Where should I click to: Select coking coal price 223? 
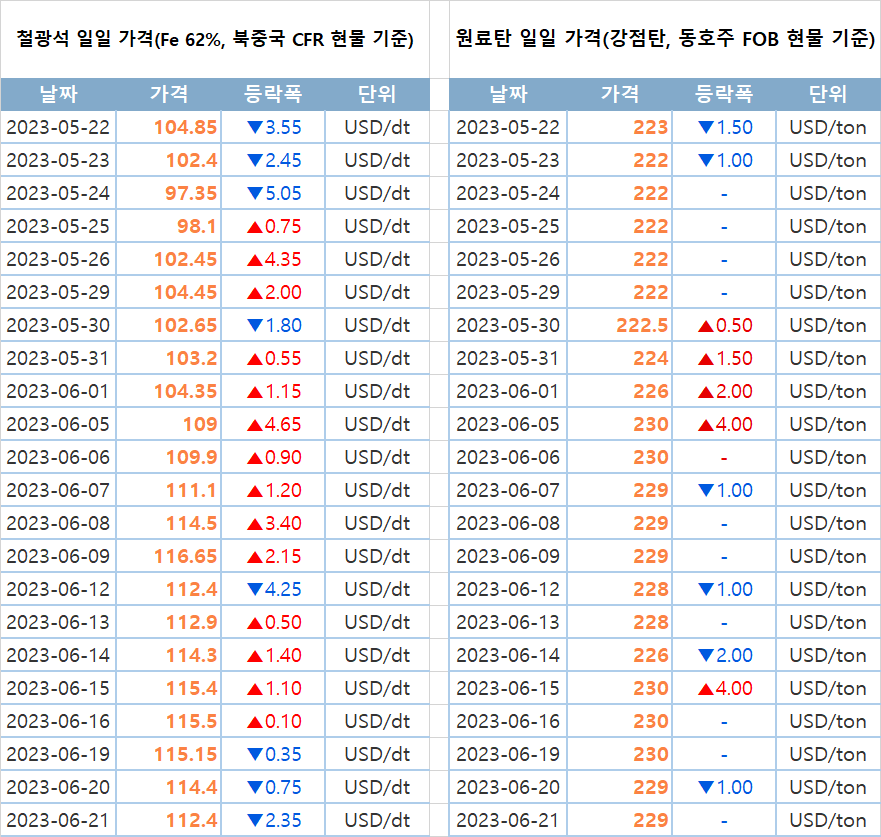point(651,128)
